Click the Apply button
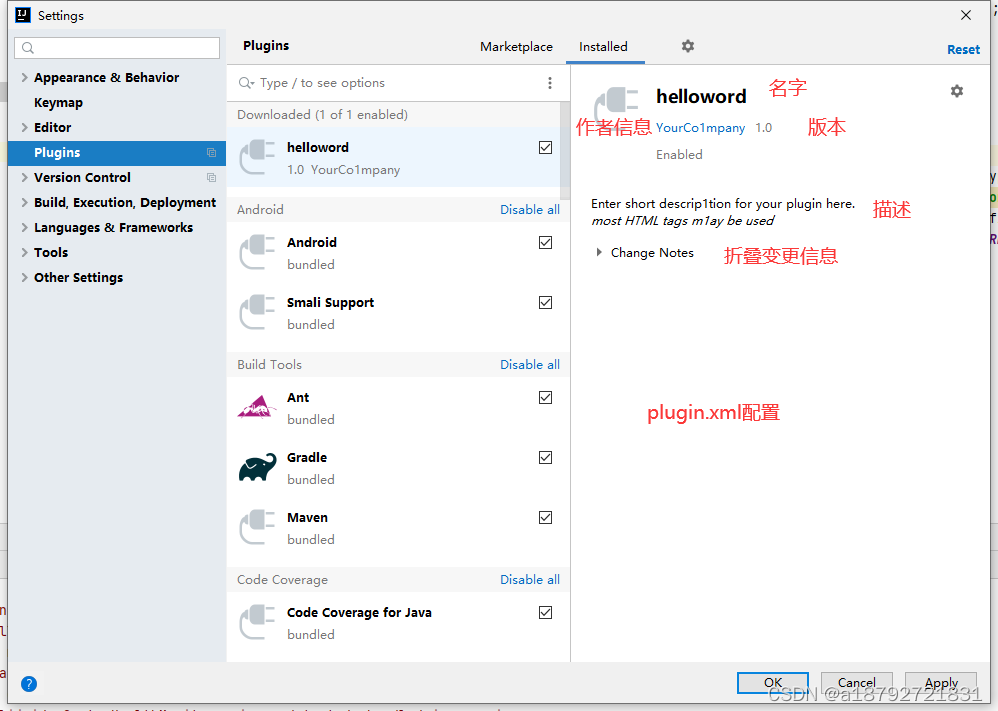998x711 pixels. [x=941, y=683]
